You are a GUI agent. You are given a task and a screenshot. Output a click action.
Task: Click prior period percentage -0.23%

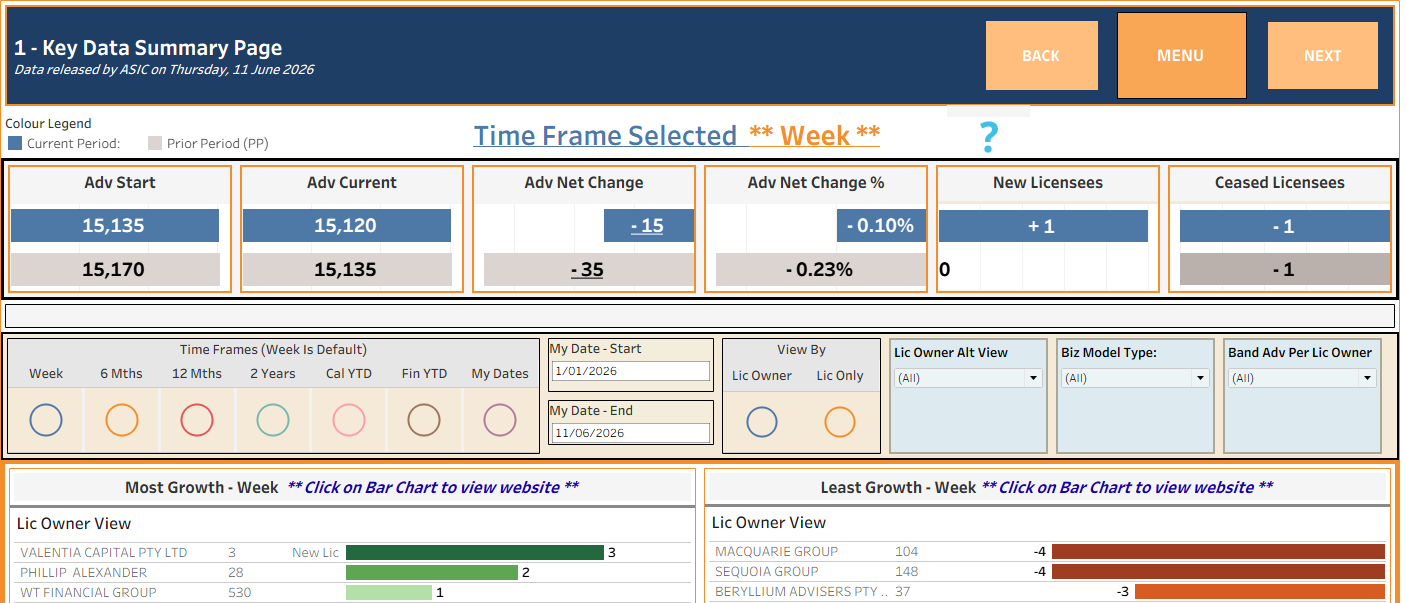click(x=819, y=270)
